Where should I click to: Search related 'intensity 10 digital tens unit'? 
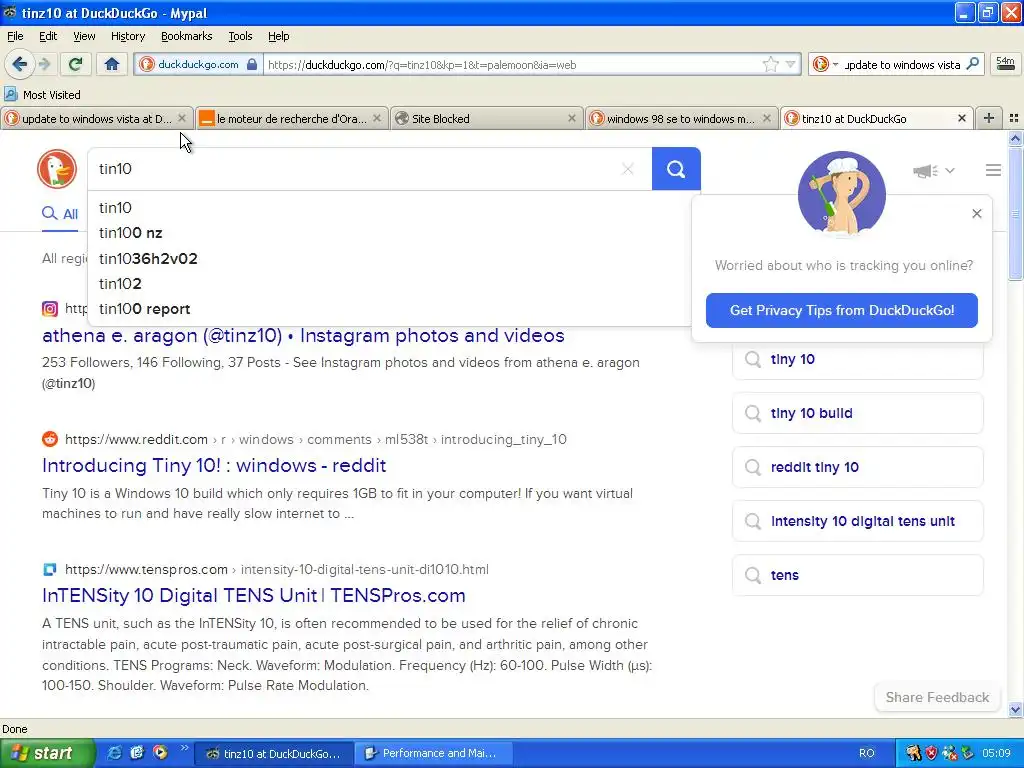tap(857, 521)
